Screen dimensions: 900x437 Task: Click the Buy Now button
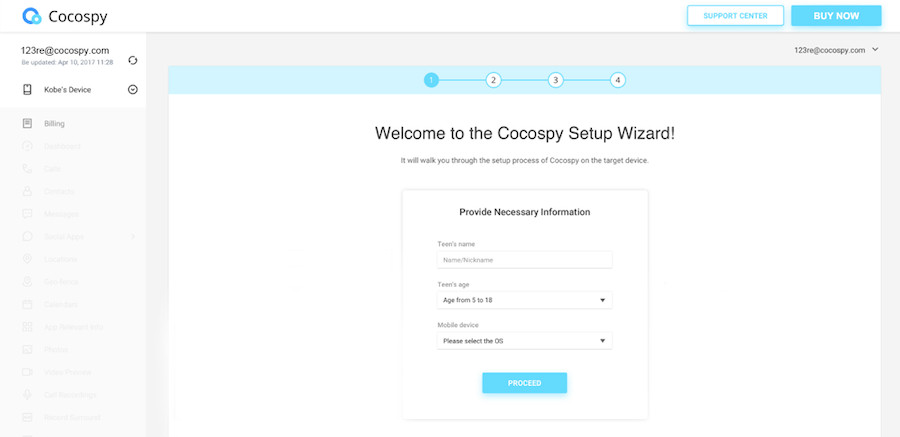(x=836, y=16)
